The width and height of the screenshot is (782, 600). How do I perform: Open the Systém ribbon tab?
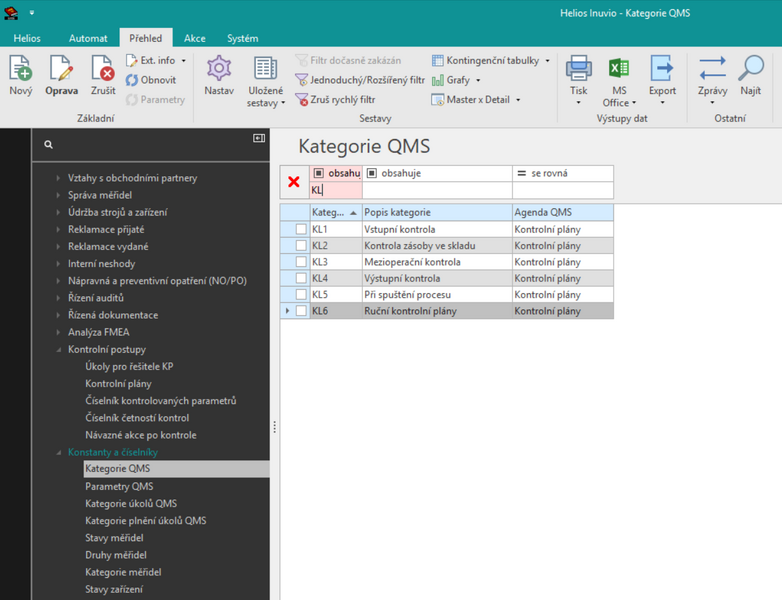[x=242, y=38]
